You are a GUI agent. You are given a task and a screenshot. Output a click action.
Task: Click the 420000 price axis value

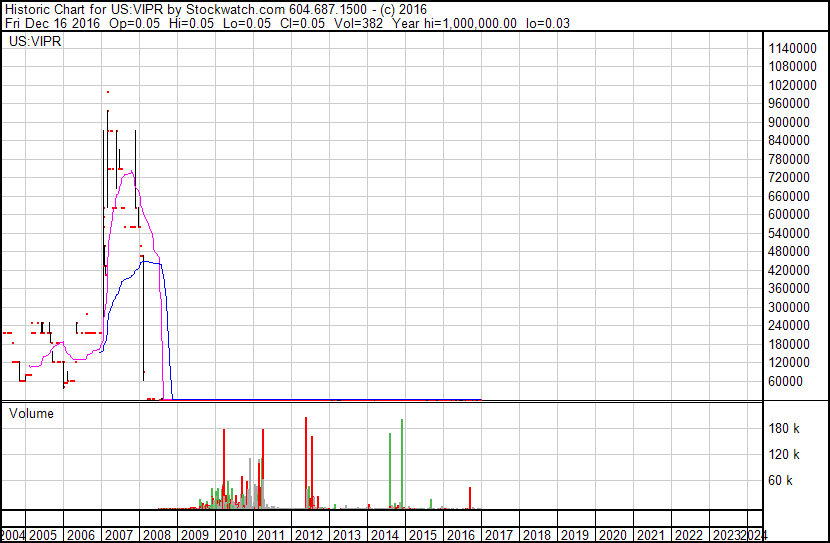789,270
